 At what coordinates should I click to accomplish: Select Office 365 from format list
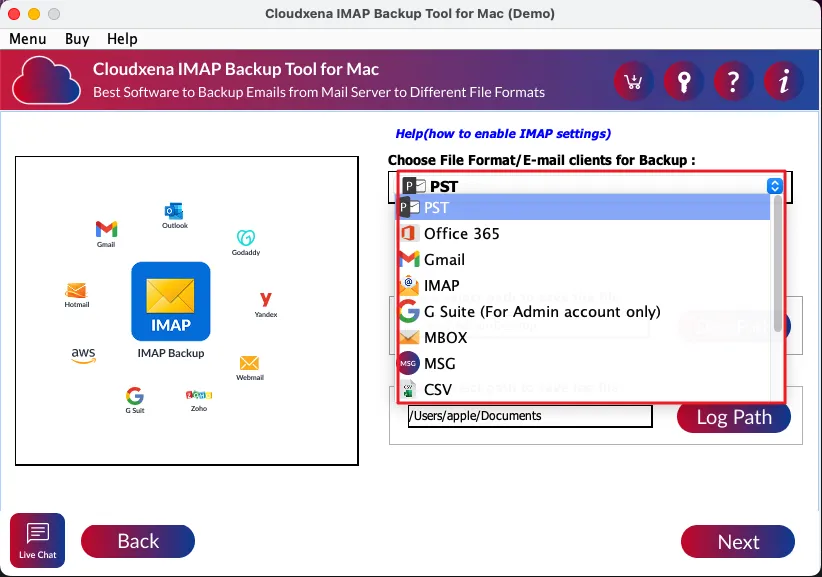(461, 233)
